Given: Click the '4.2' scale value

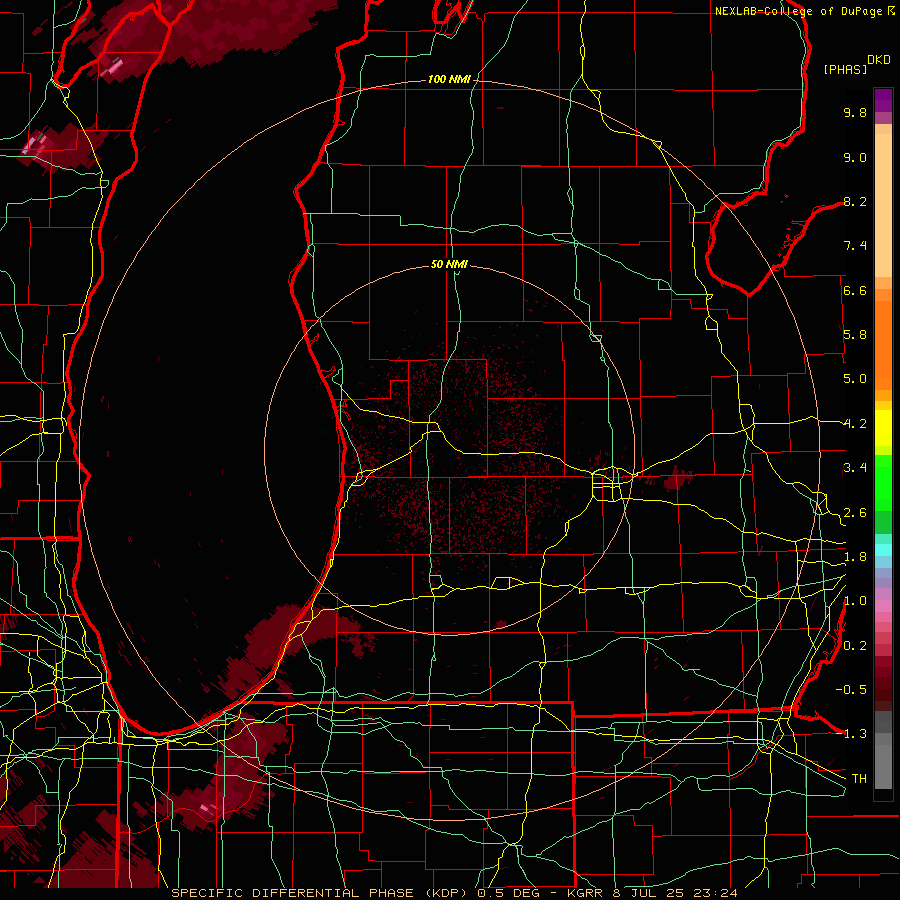Looking at the screenshot, I should click(855, 424).
